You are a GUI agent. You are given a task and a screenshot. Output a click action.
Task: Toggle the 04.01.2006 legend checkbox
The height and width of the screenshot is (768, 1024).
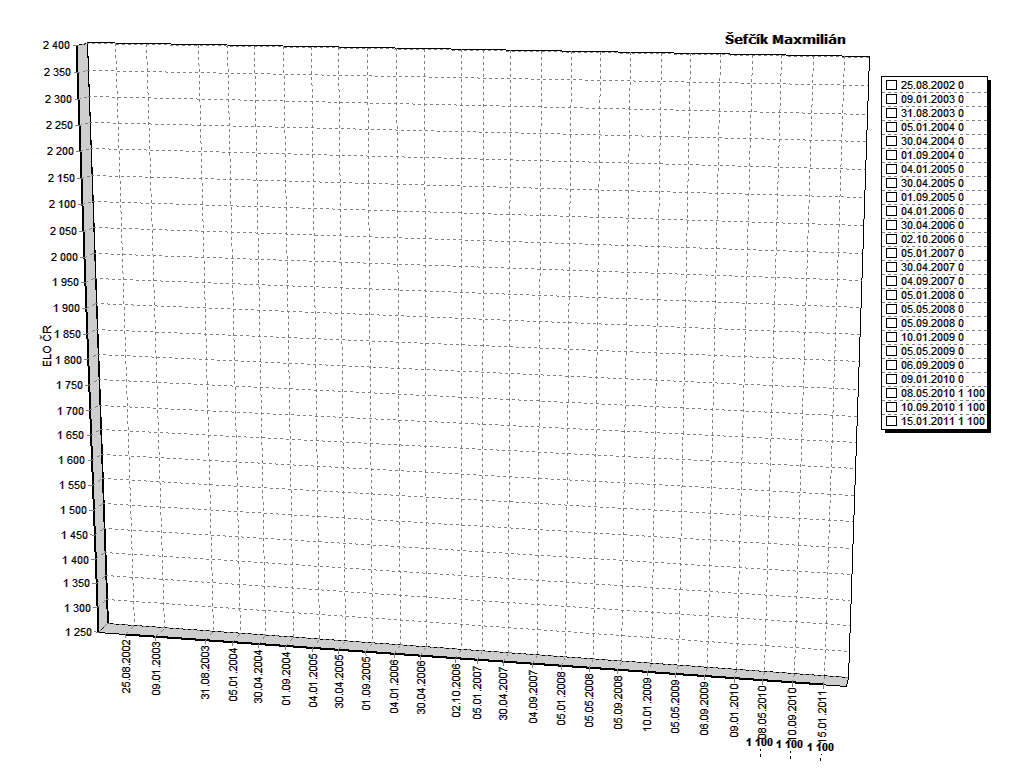pyautogui.click(x=891, y=211)
